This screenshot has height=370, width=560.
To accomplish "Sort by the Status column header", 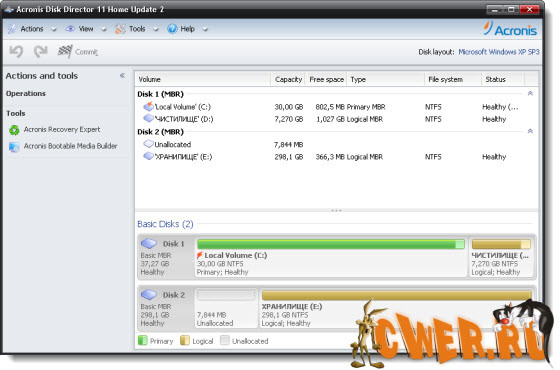I will click(x=503, y=79).
